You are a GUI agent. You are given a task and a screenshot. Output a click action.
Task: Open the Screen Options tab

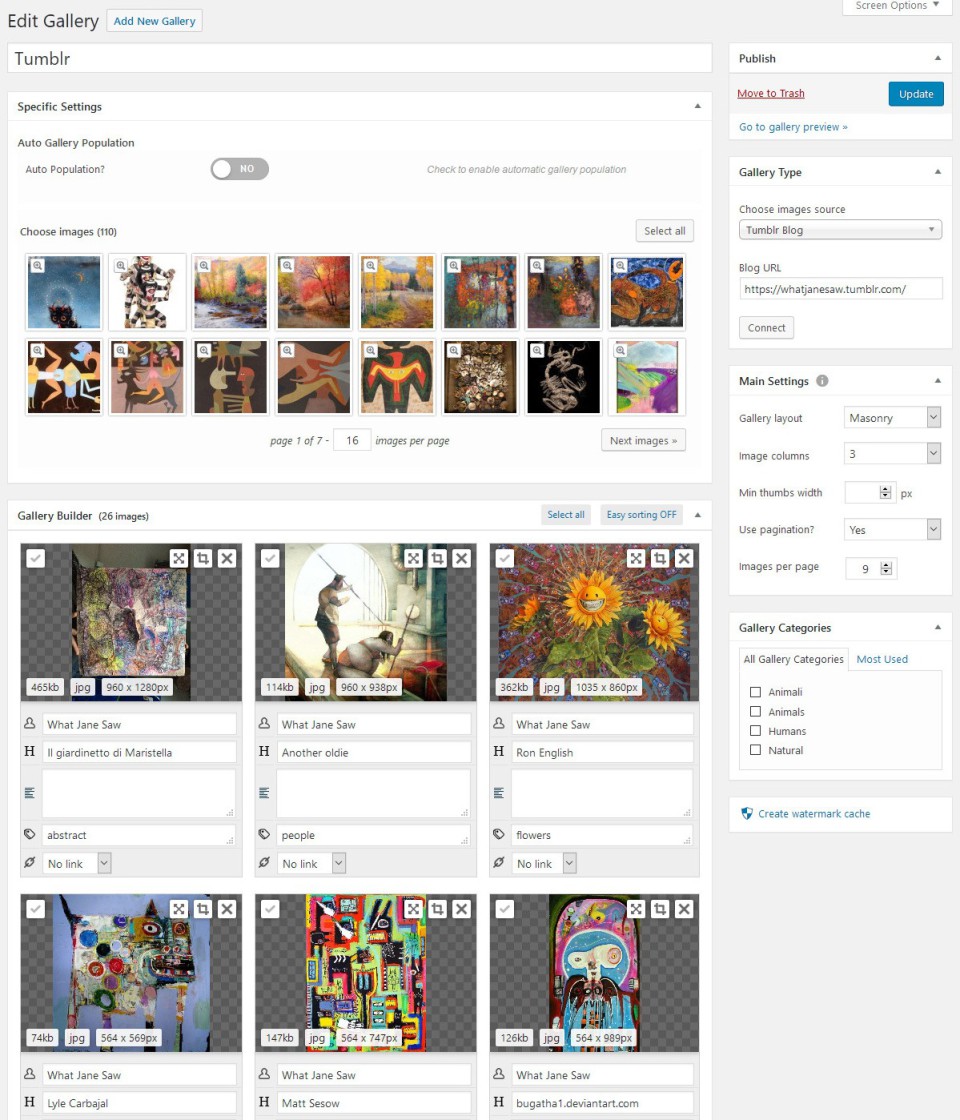pyautogui.click(x=897, y=6)
